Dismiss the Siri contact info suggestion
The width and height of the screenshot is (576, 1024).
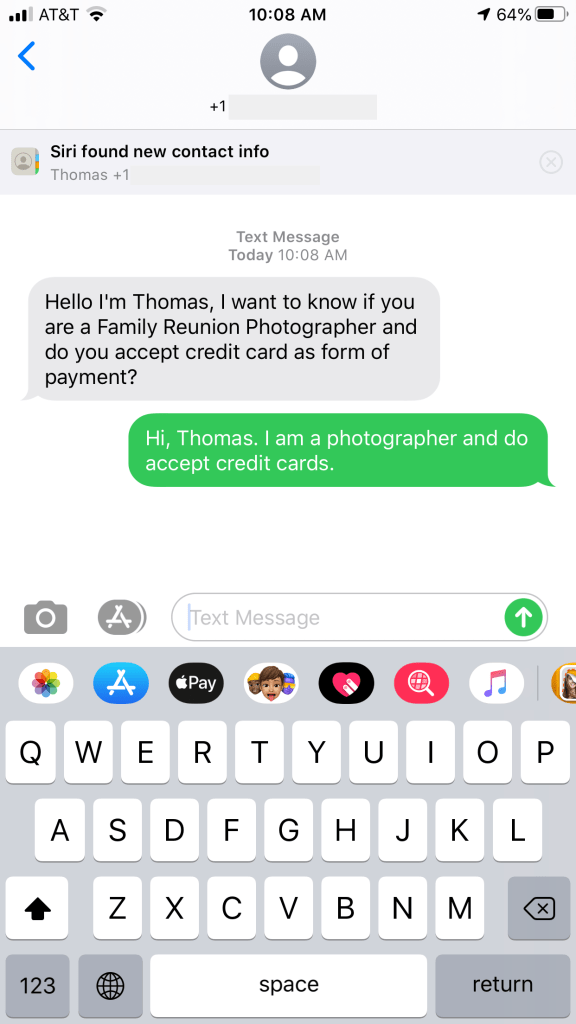click(x=551, y=162)
